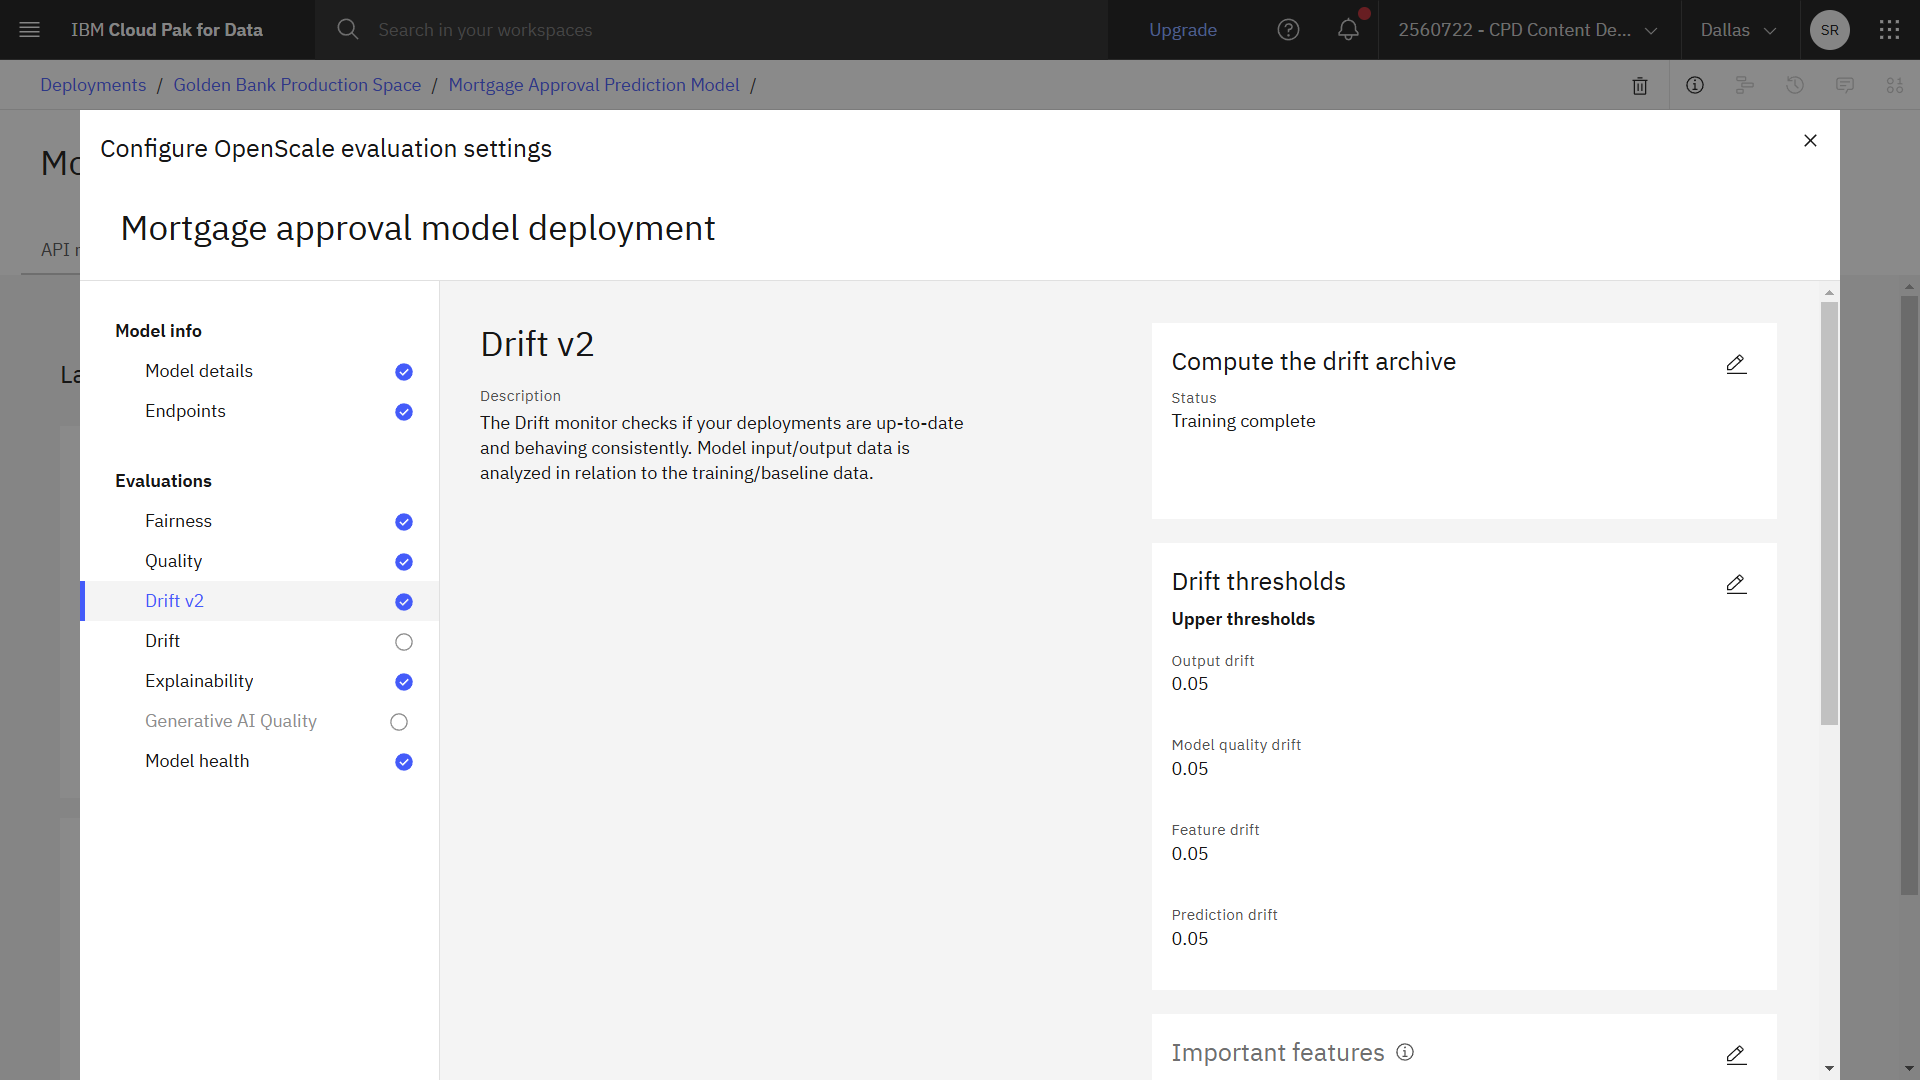Viewport: 1920px width, 1080px height.
Task: Click the empty circle next to Generative AI Quality
Action: coord(399,722)
